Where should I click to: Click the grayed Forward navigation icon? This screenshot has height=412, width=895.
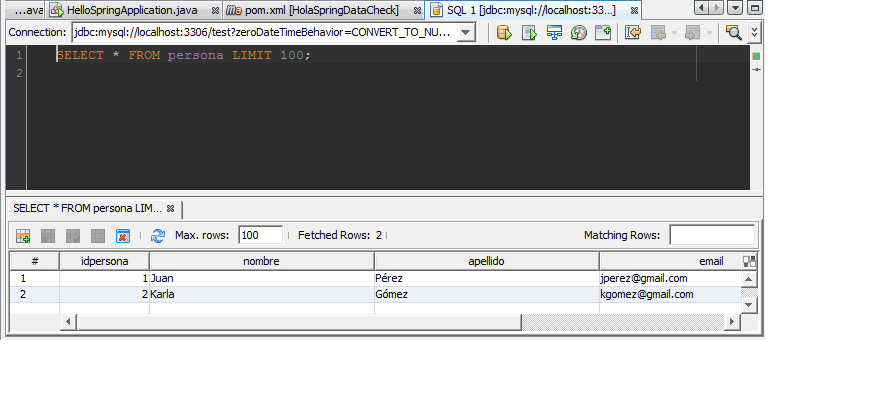pyautogui.click(x=692, y=33)
